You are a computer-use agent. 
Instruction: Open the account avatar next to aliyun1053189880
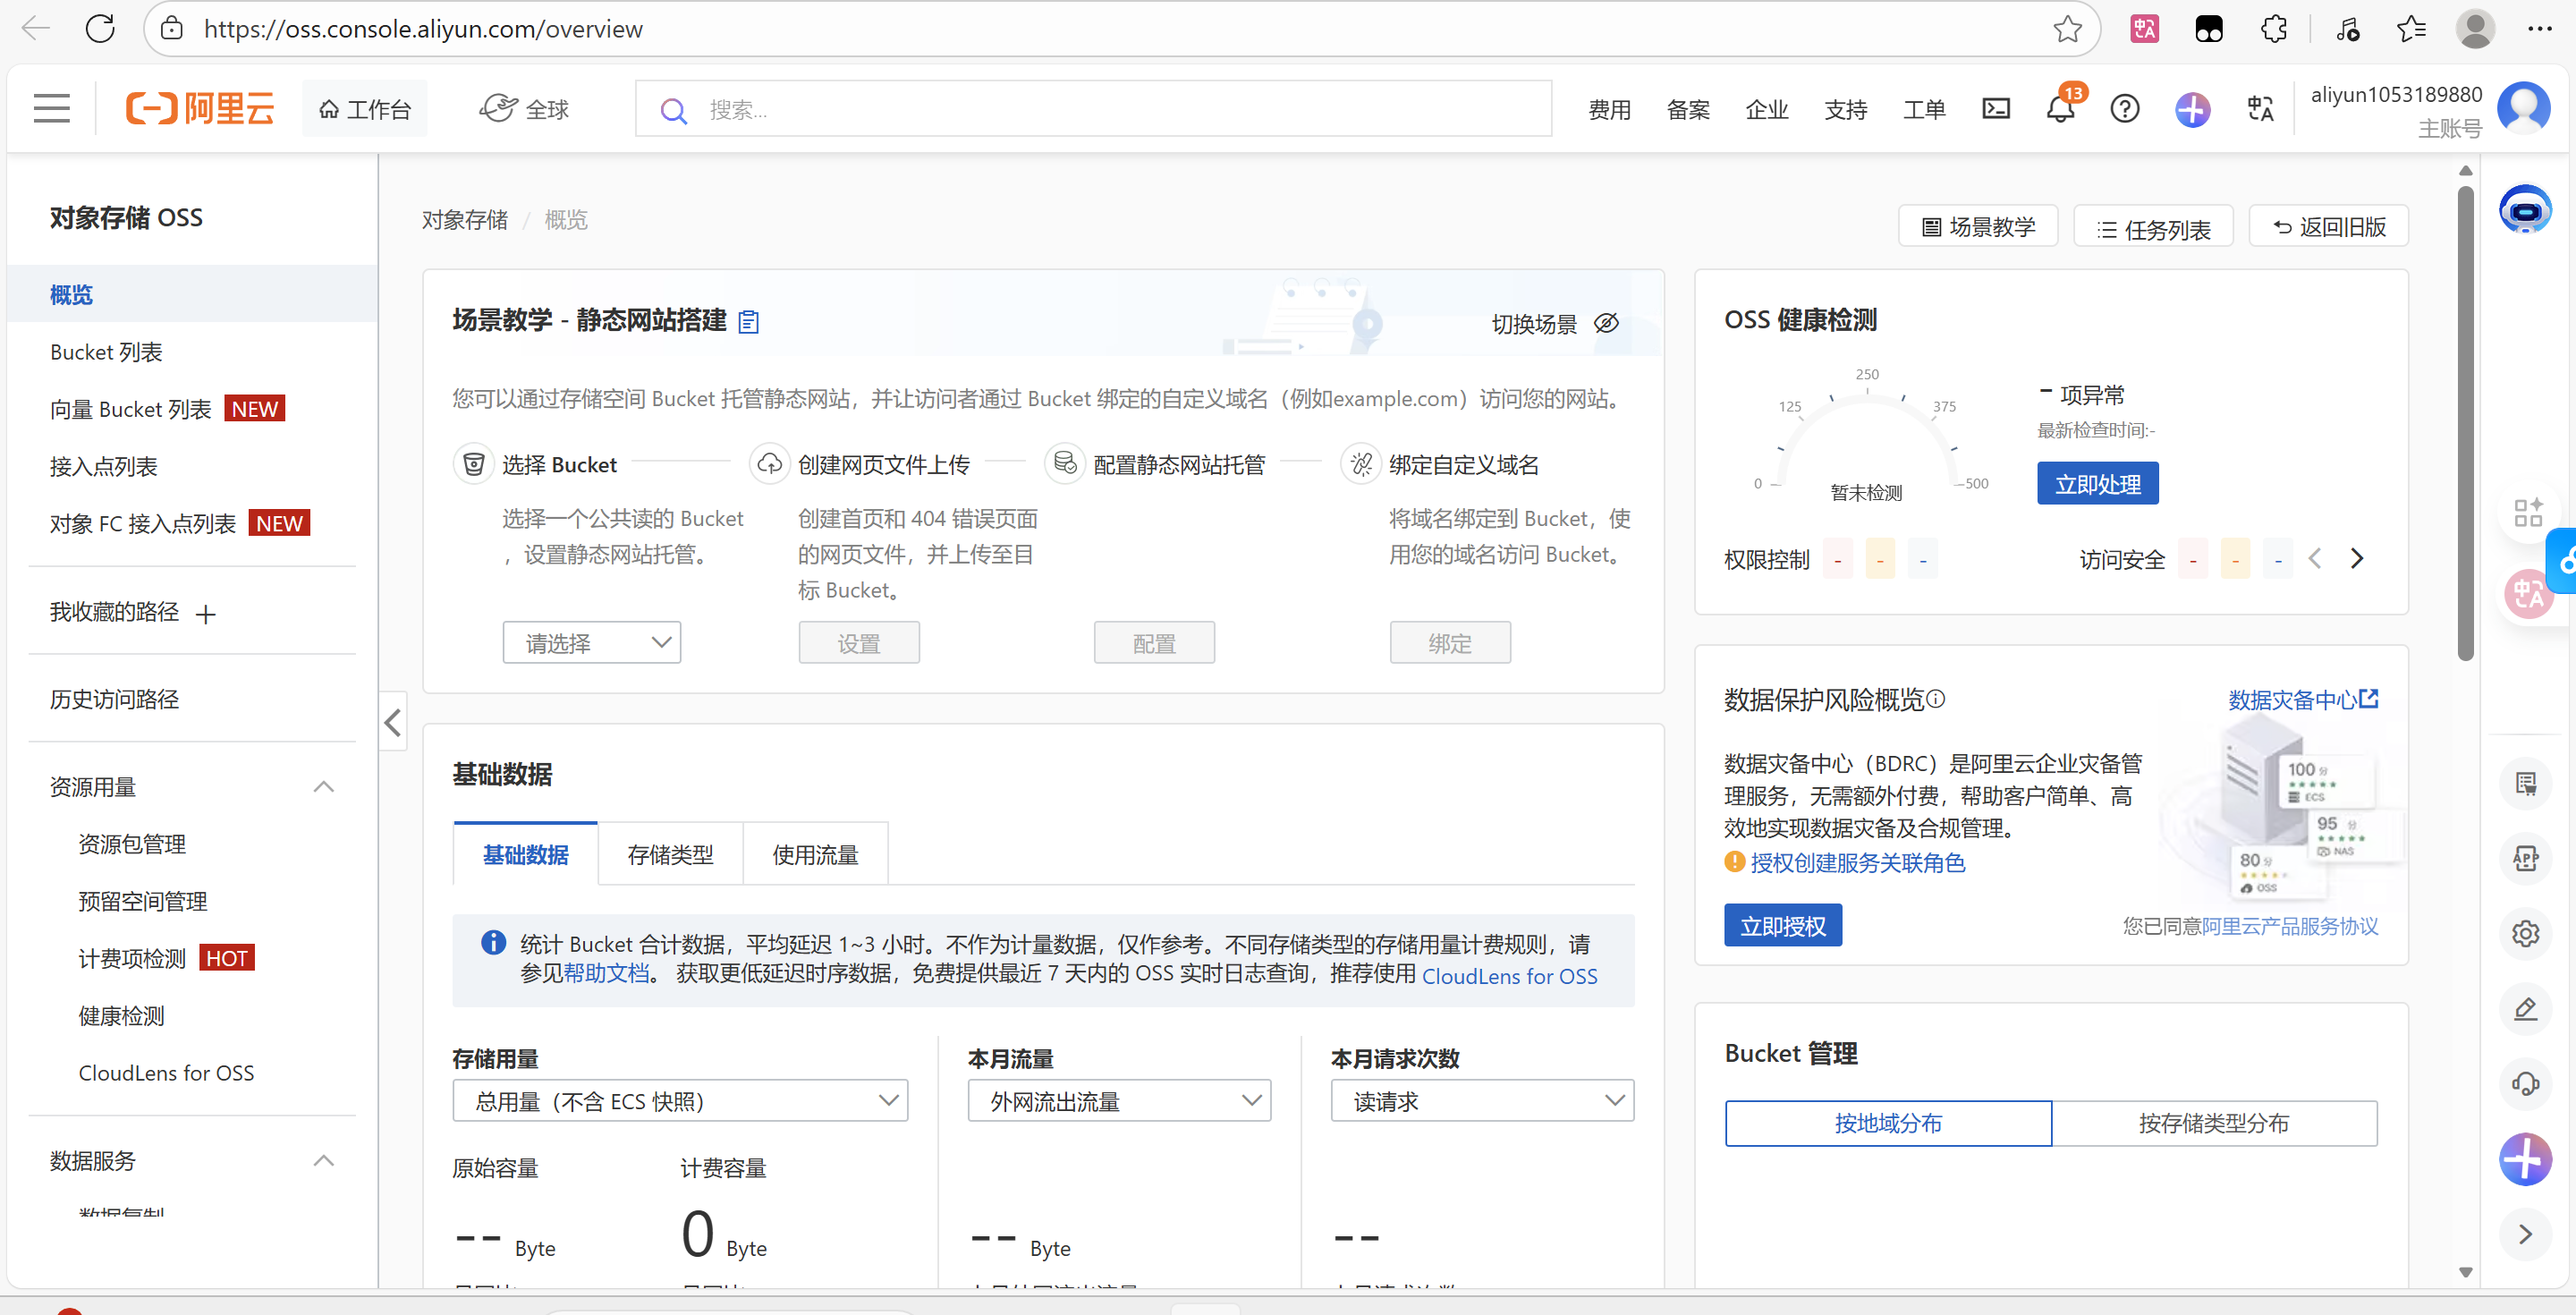pyautogui.click(x=2523, y=107)
